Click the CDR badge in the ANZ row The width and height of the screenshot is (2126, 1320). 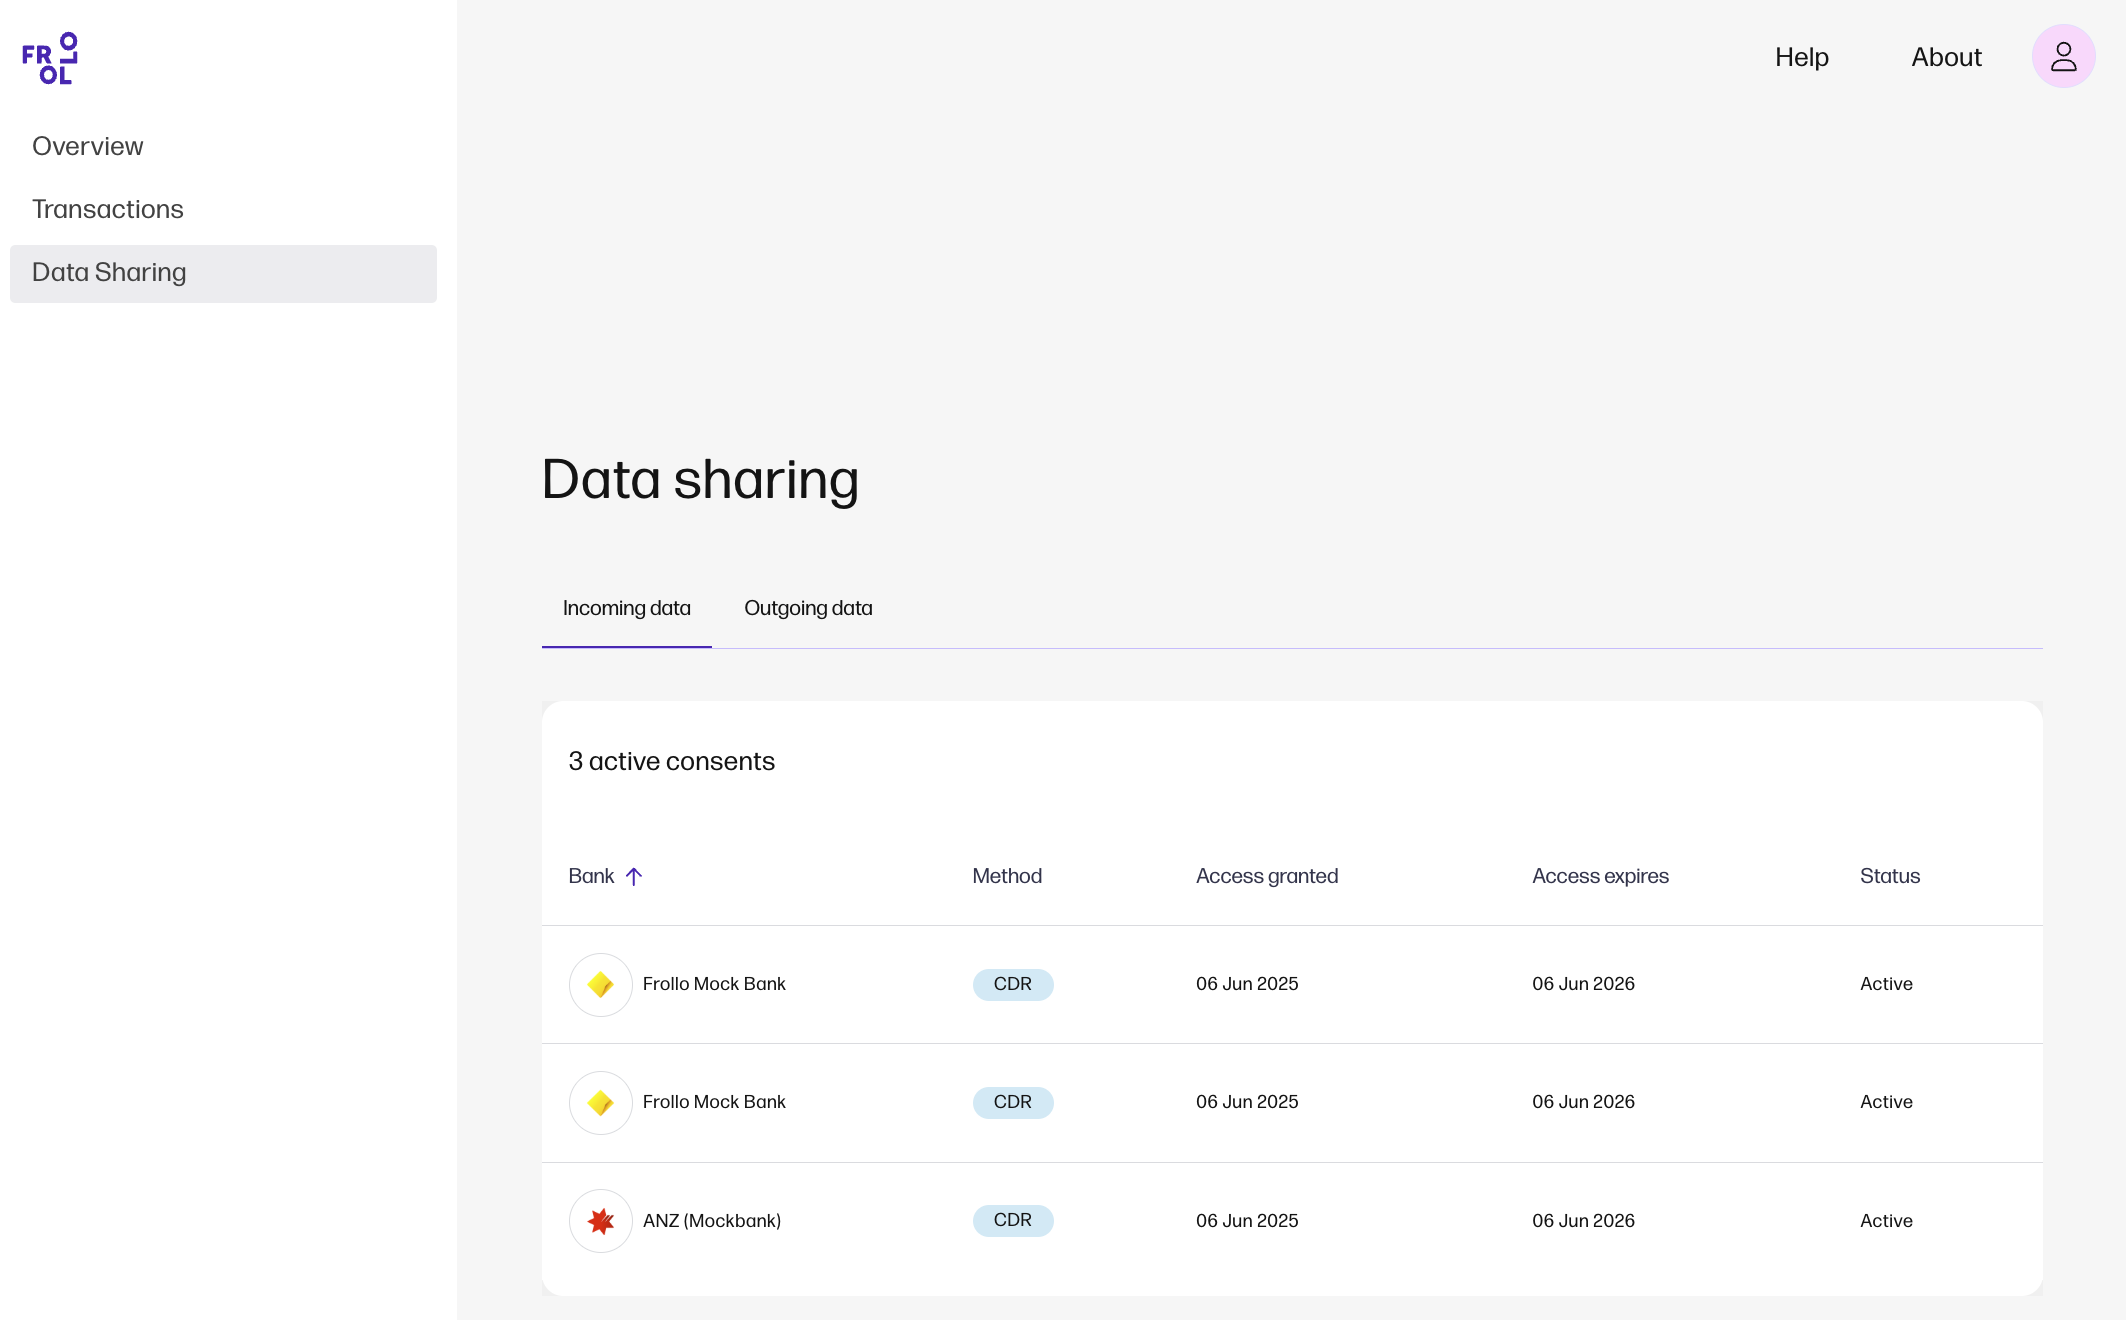(x=1012, y=1220)
